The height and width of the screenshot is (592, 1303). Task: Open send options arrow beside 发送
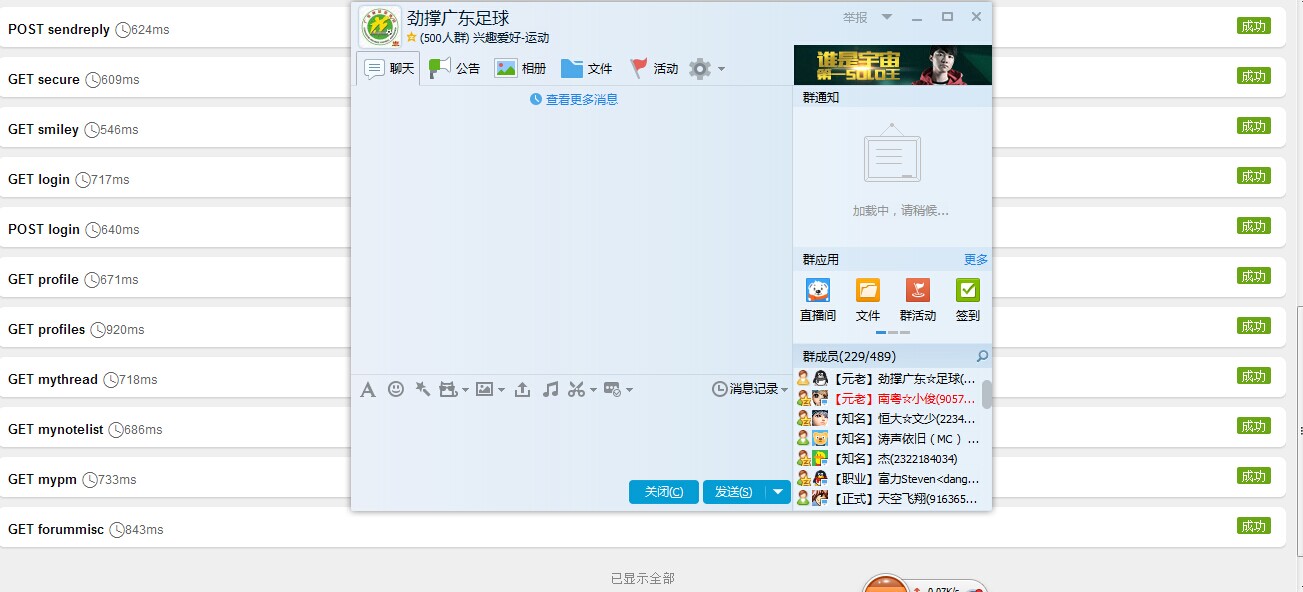tap(778, 492)
